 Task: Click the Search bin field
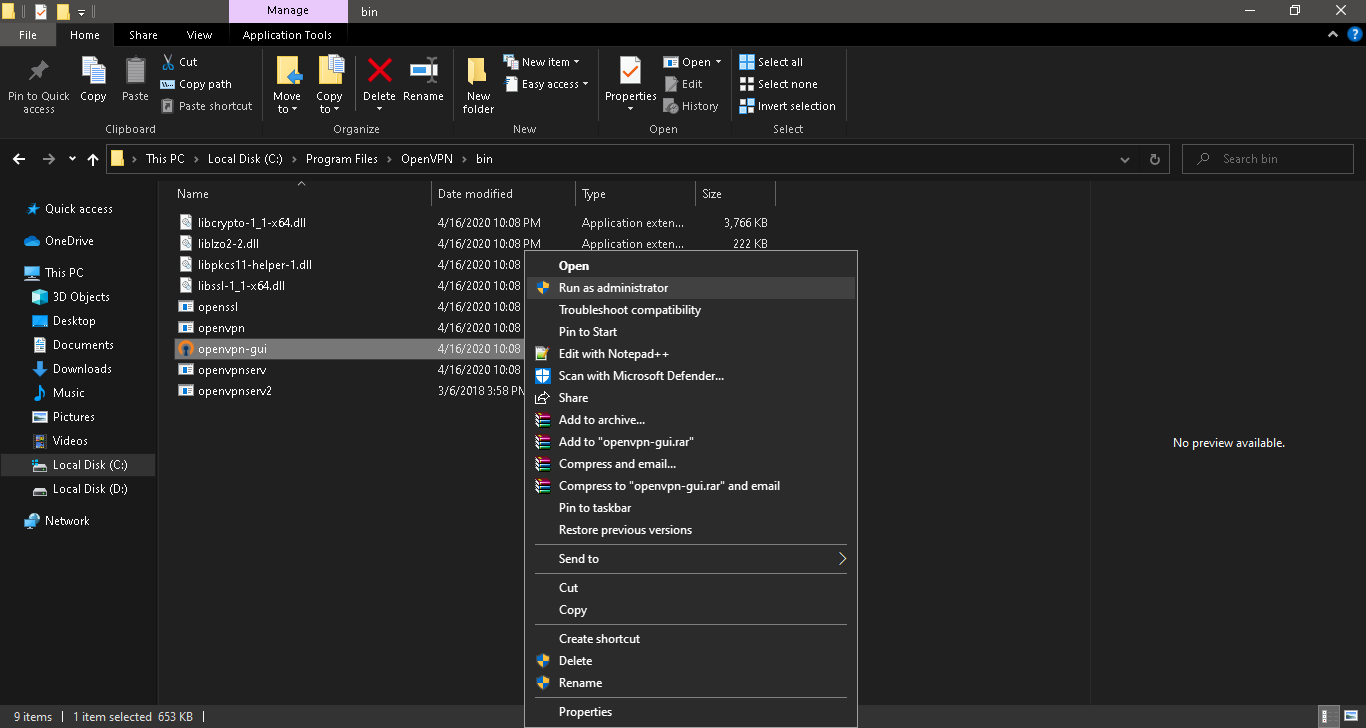(1268, 159)
